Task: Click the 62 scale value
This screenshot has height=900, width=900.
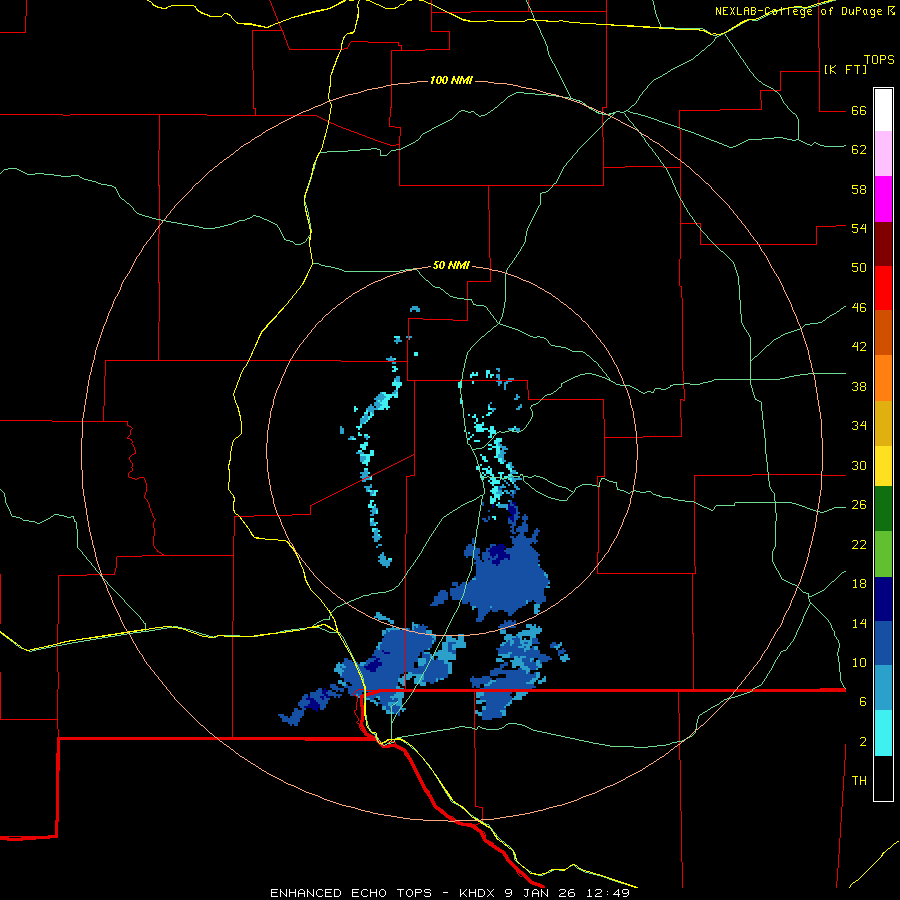Action: point(859,150)
